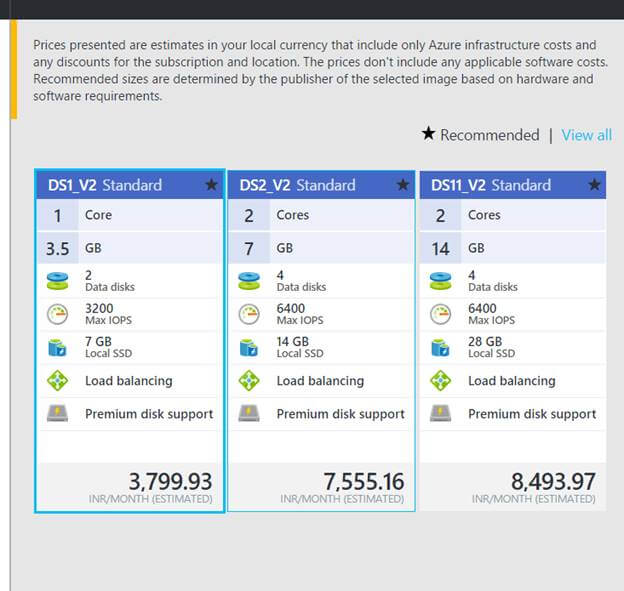Click the Max IOPS gauge icon in DS1_V2

(x=57, y=314)
